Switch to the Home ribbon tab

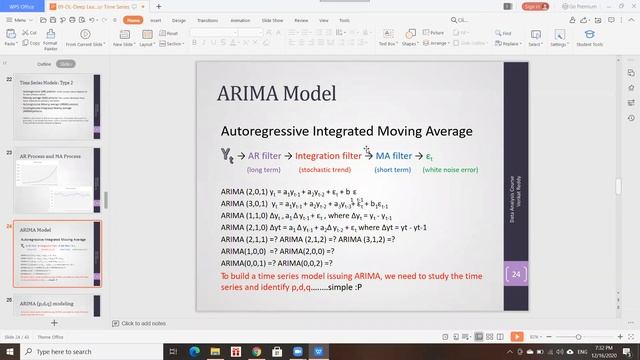(133, 20)
